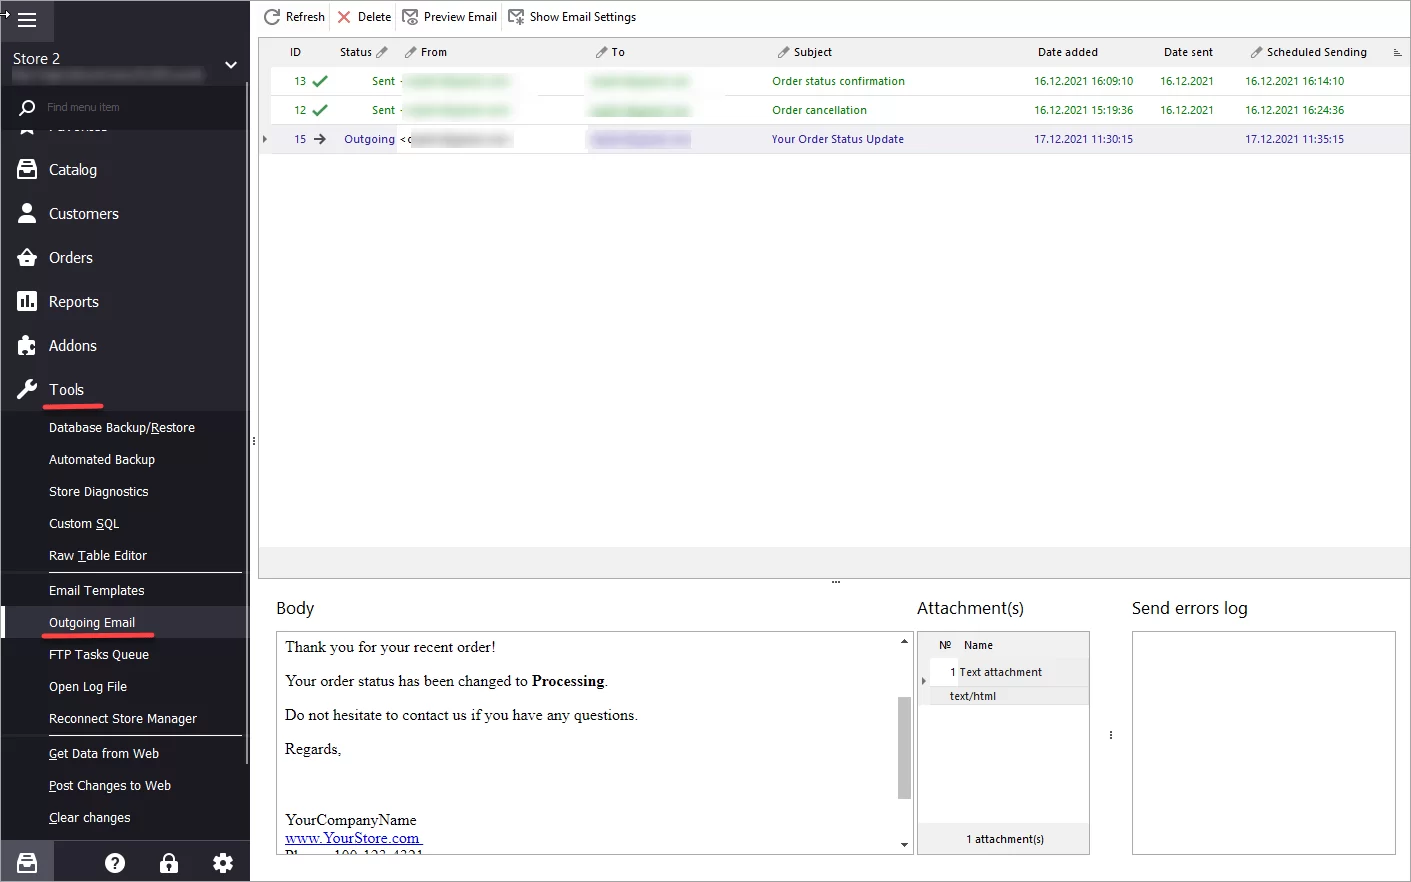Viewport: 1411px width, 882px height.
Task: Expand the row for email ID 15
Action: coord(264,139)
